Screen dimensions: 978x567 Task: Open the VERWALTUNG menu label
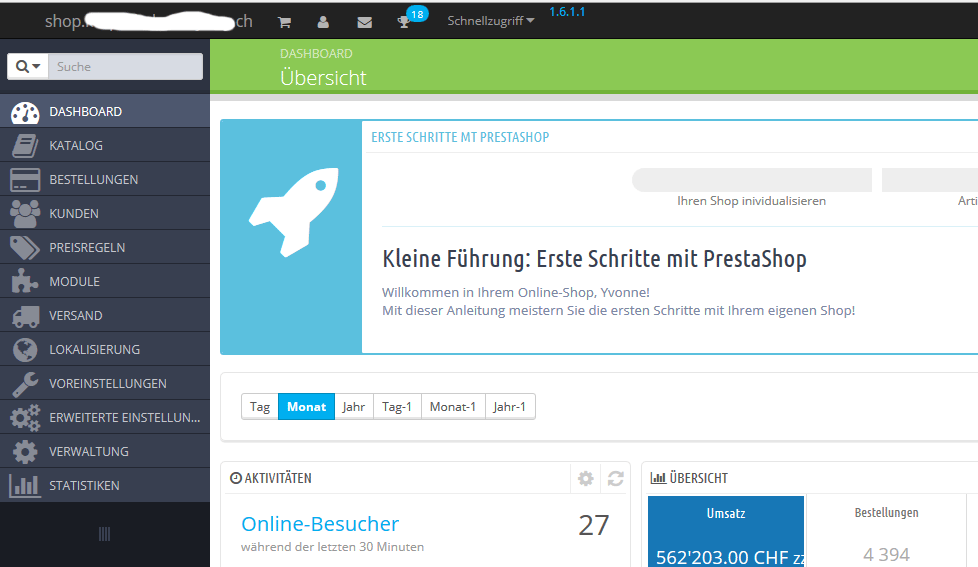[x=89, y=452]
